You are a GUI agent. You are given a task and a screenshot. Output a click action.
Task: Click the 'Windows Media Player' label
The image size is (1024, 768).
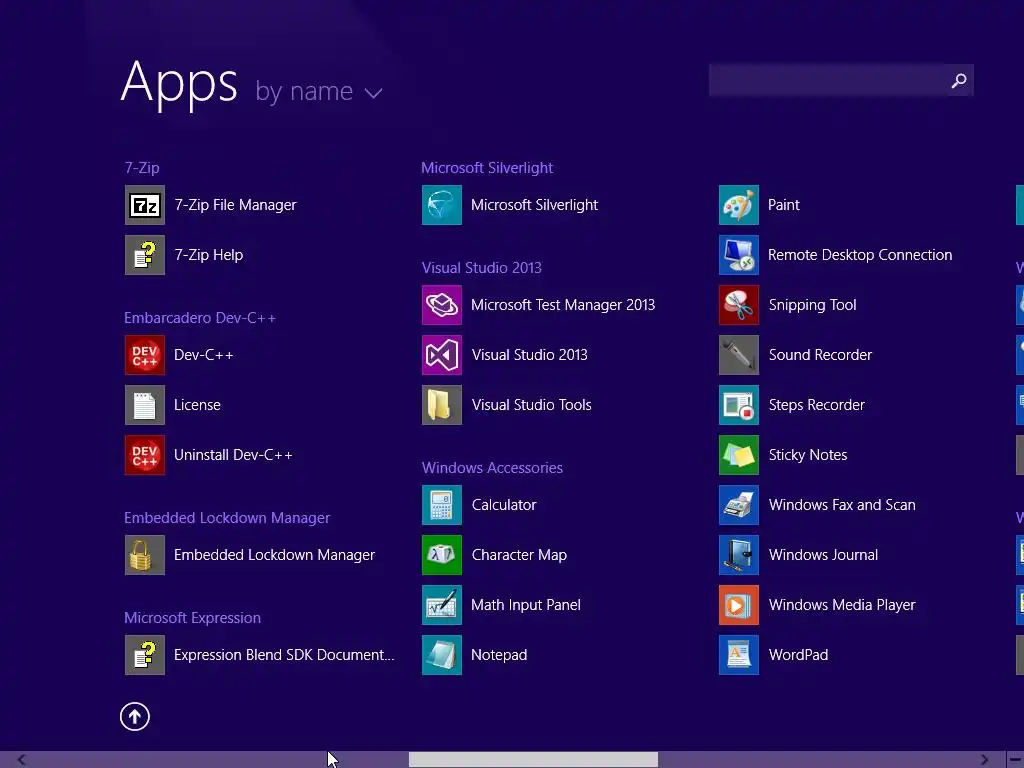pyautogui.click(x=842, y=605)
